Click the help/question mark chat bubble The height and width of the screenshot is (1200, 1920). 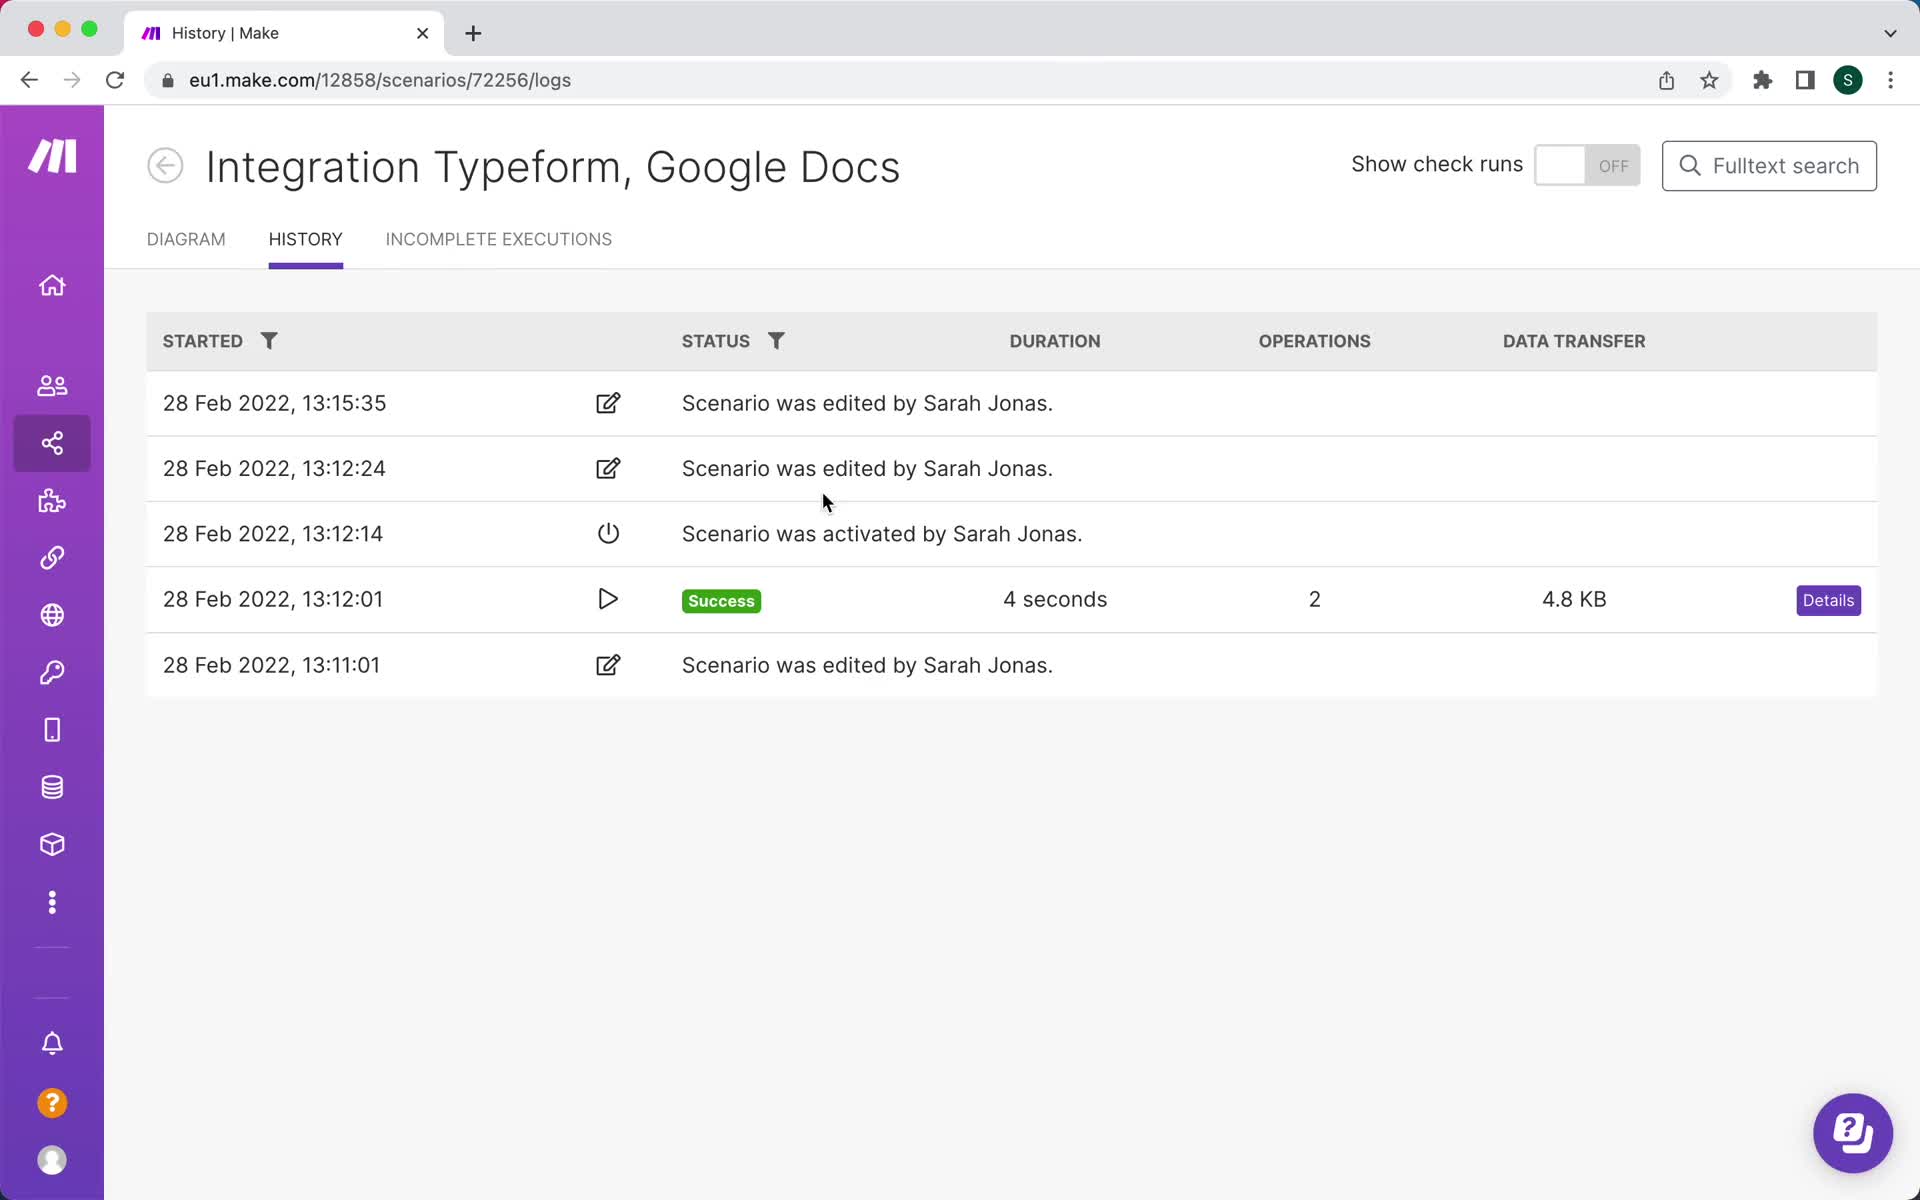tap(1854, 1132)
